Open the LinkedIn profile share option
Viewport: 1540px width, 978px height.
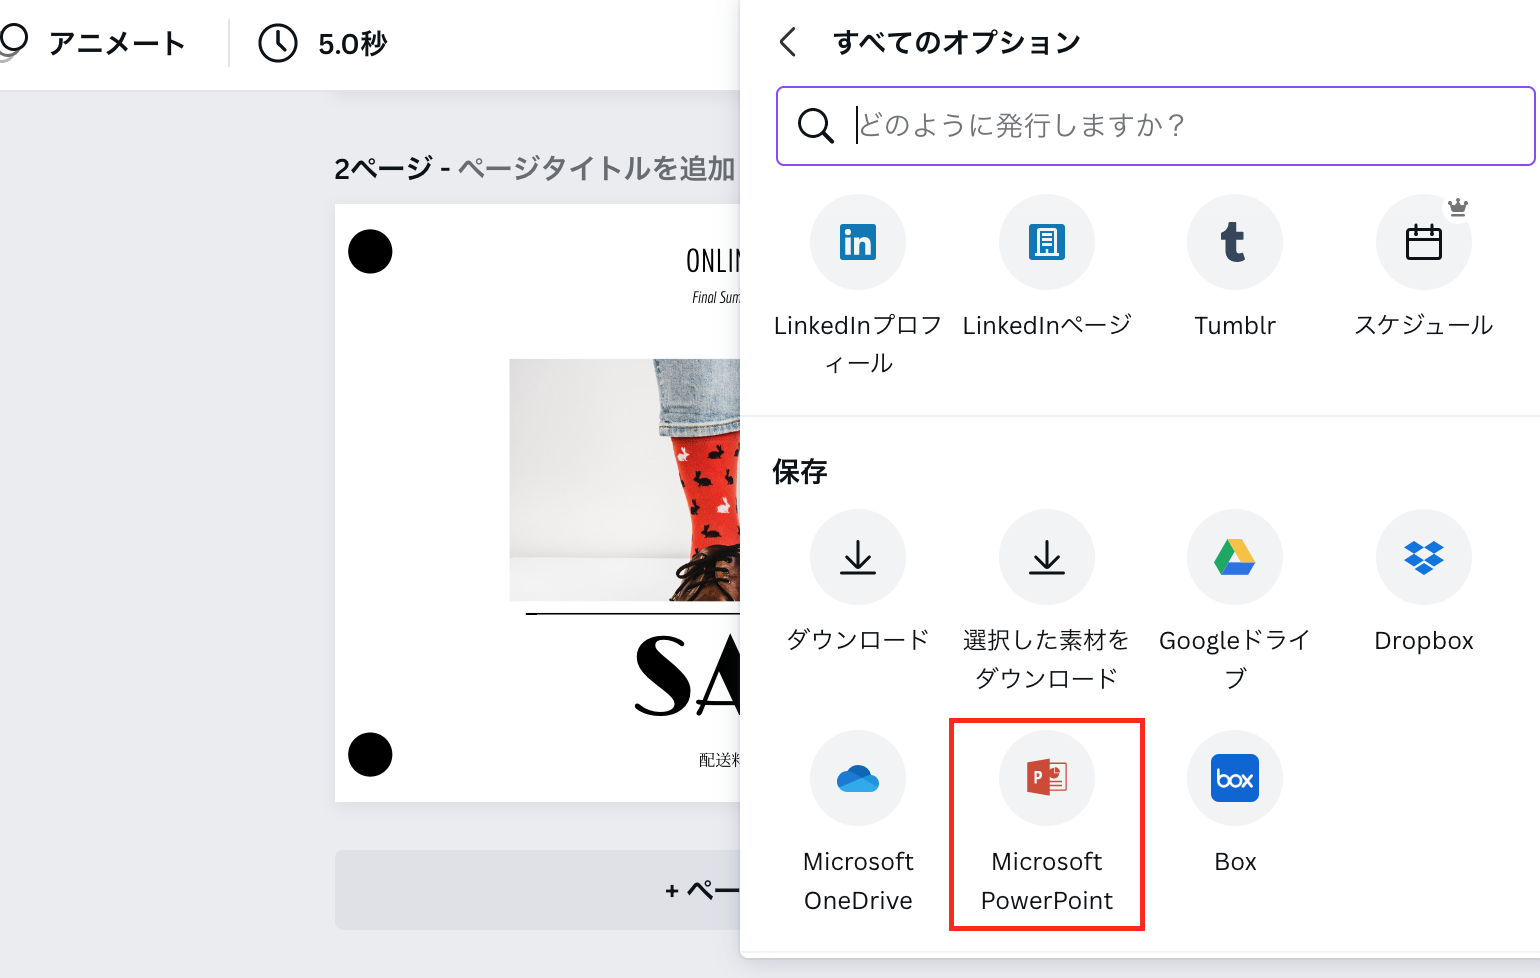(x=858, y=242)
